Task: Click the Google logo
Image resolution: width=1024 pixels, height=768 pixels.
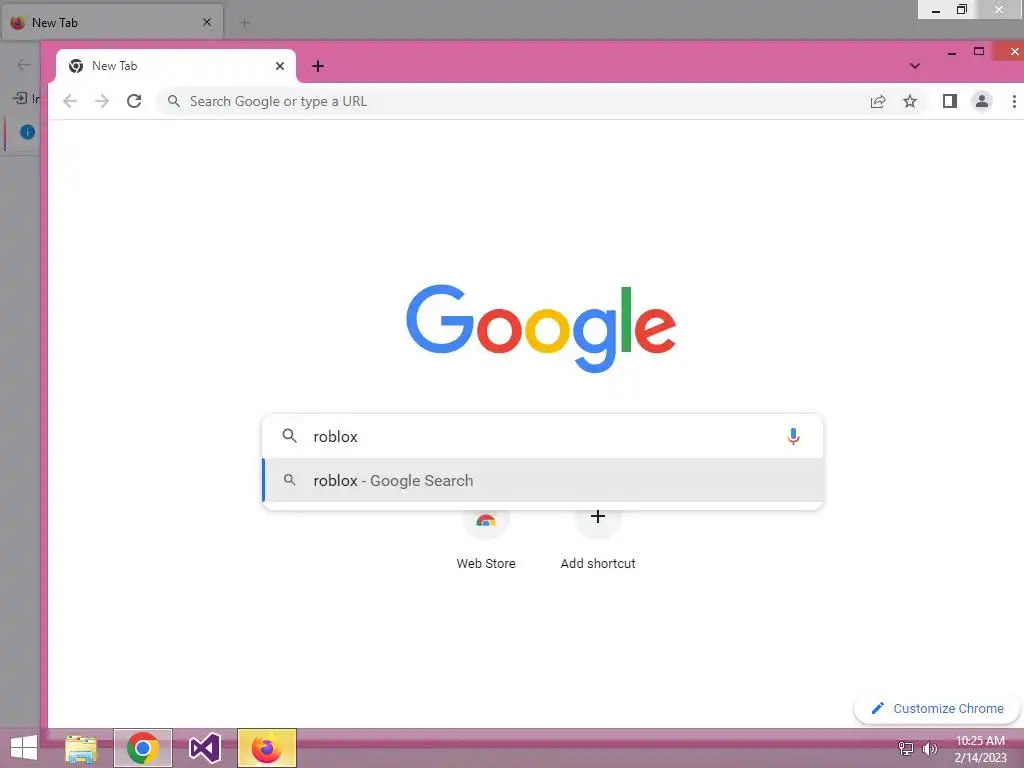Action: click(541, 328)
